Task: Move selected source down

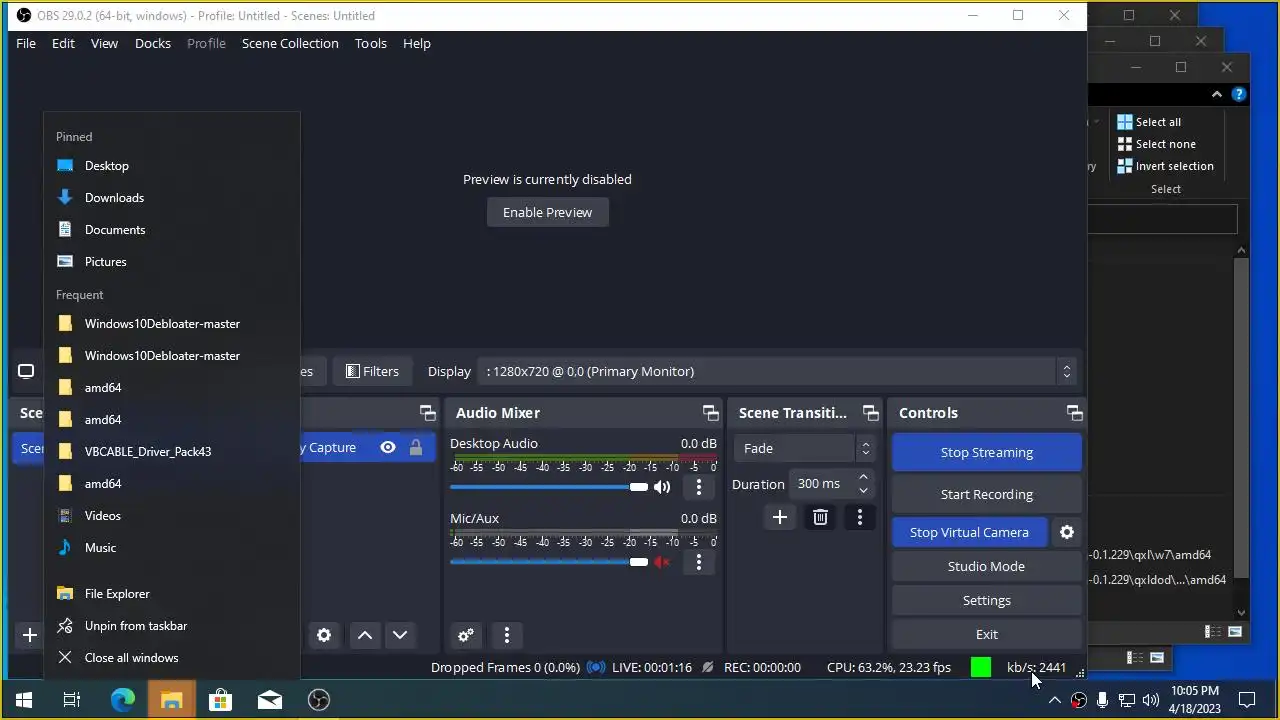Action: (400, 635)
